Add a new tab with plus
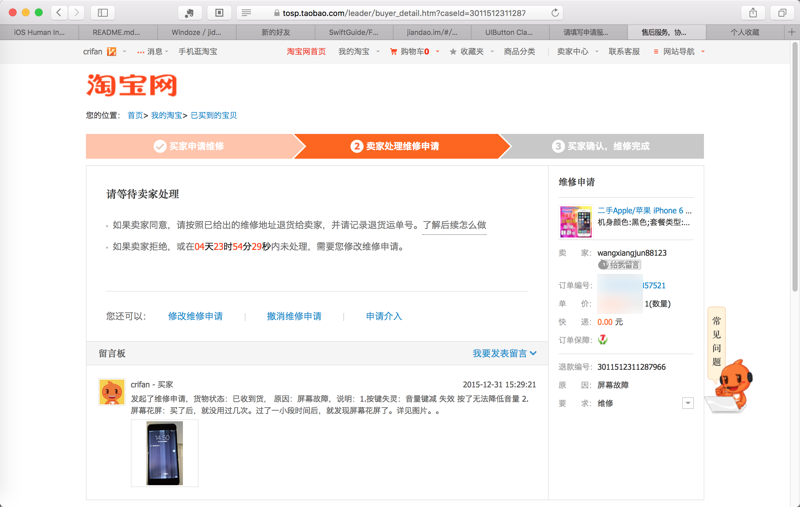The height and width of the screenshot is (507, 800). click(x=791, y=32)
